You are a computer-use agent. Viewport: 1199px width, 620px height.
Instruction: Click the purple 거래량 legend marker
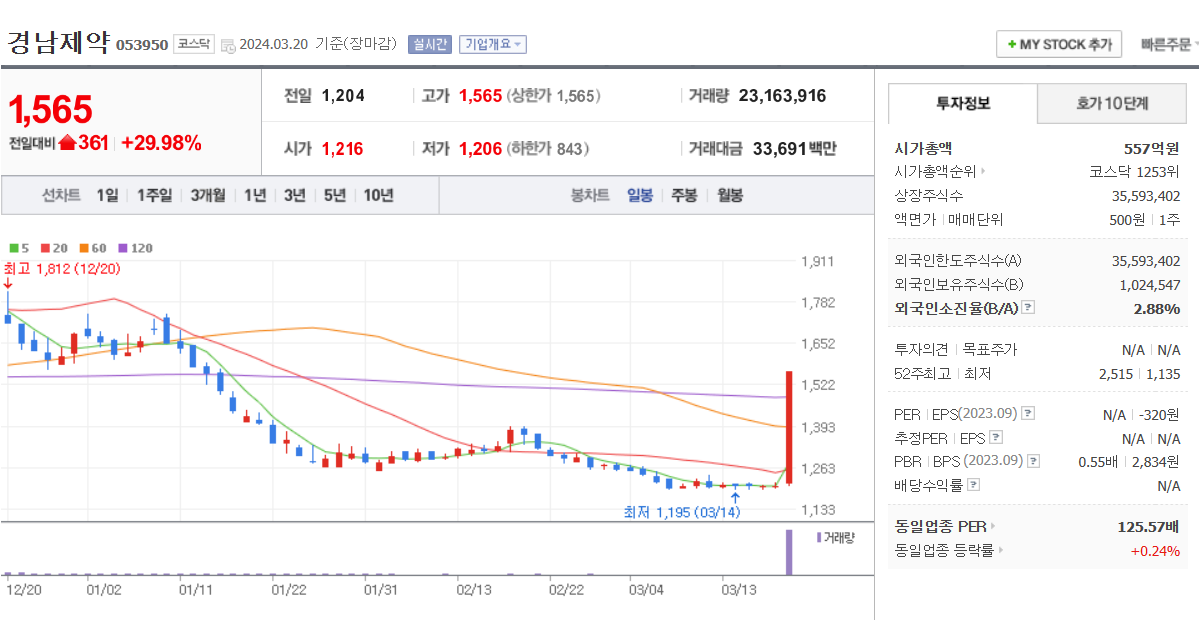(x=819, y=537)
